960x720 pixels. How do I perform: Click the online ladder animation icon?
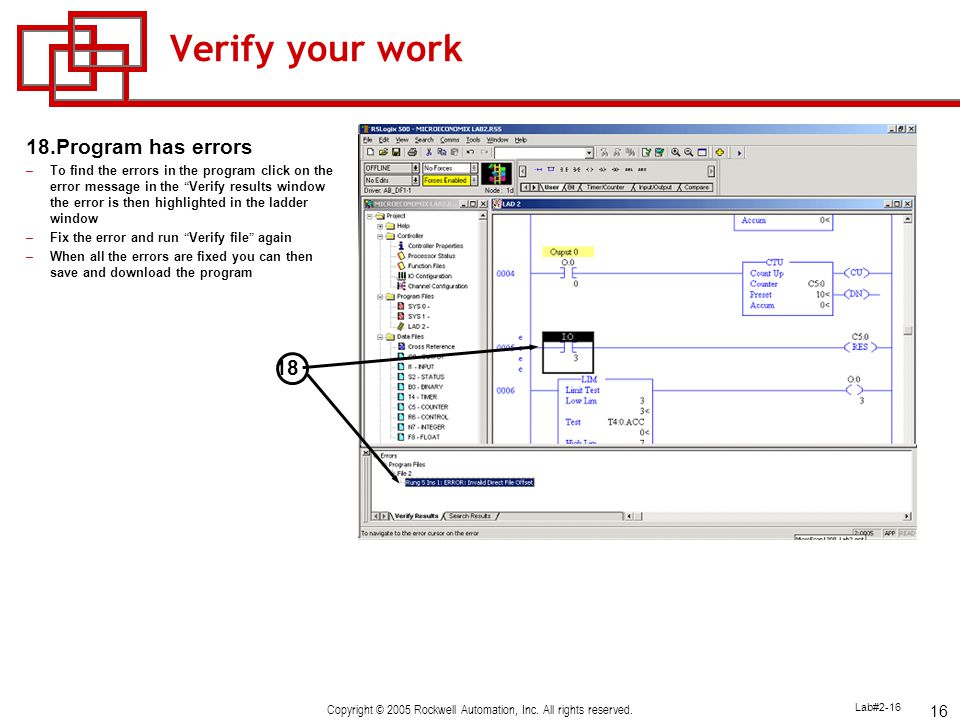coord(497,173)
